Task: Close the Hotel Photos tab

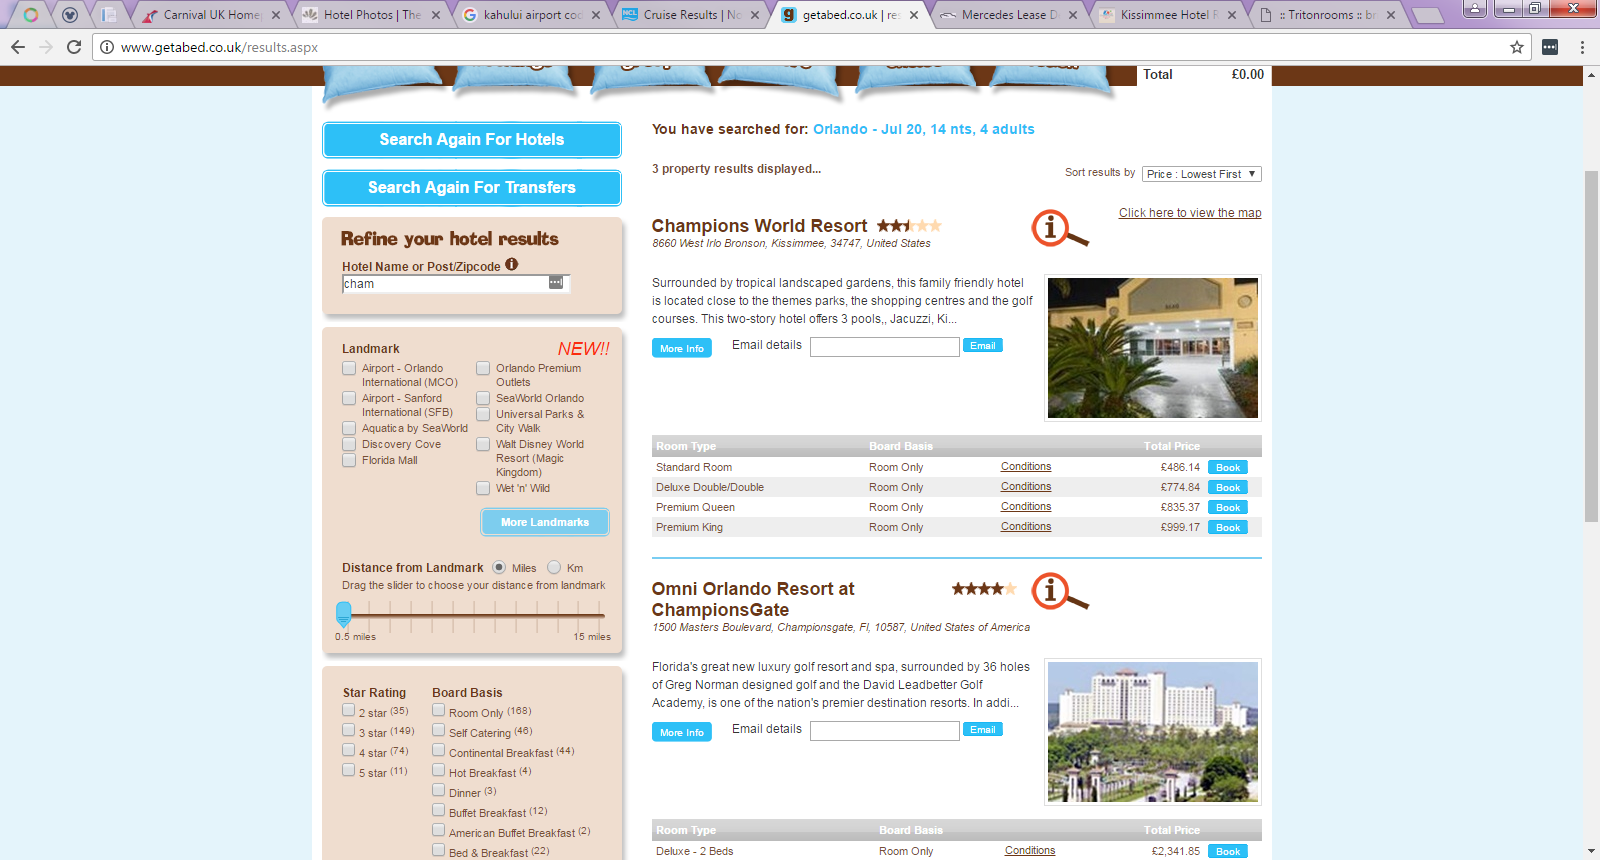Action: 436,15
